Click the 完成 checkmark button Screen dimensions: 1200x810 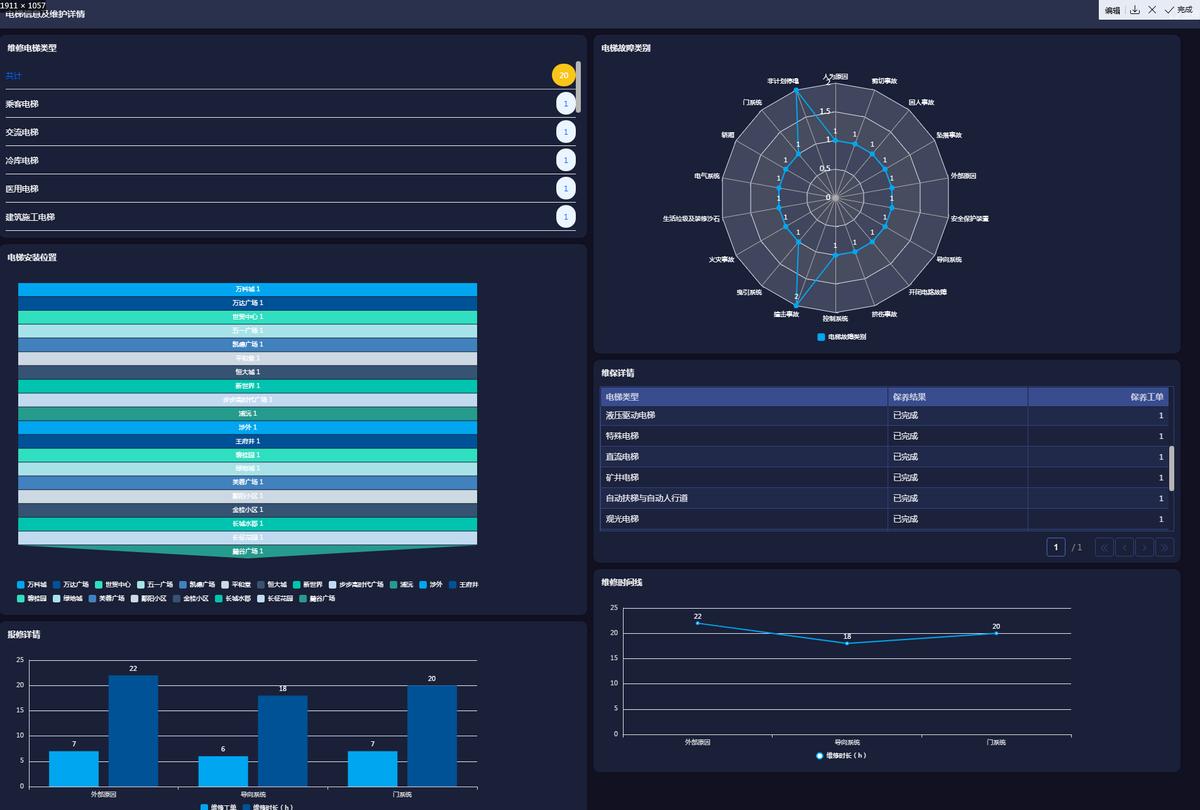[1178, 9]
